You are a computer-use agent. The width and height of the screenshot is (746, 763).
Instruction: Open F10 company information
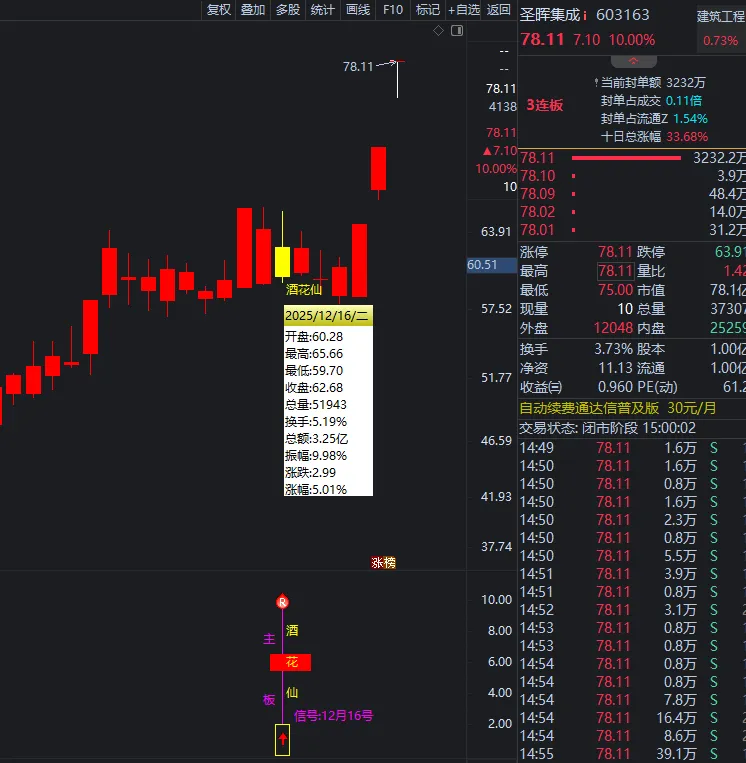point(393,10)
